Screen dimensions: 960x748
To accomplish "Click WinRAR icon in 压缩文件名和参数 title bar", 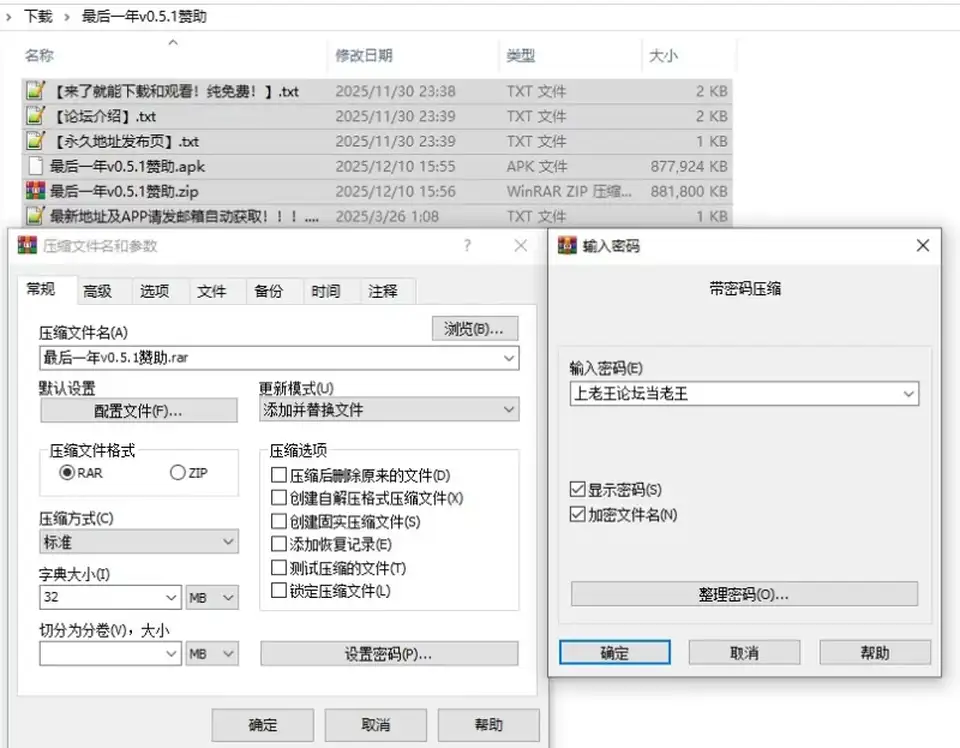I will coord(27,245).
